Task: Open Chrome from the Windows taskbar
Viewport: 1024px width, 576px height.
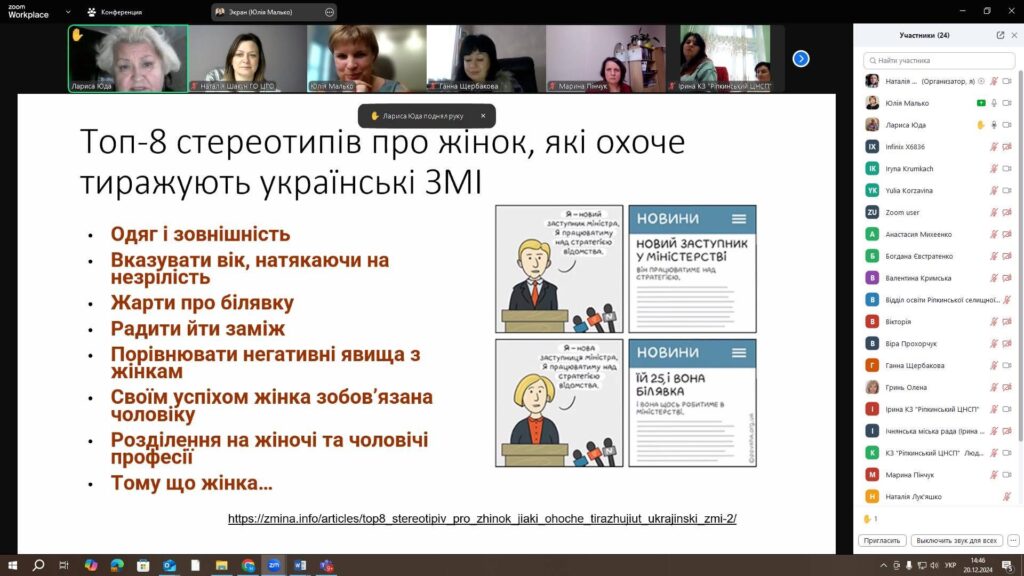Action: click(248, 565)
